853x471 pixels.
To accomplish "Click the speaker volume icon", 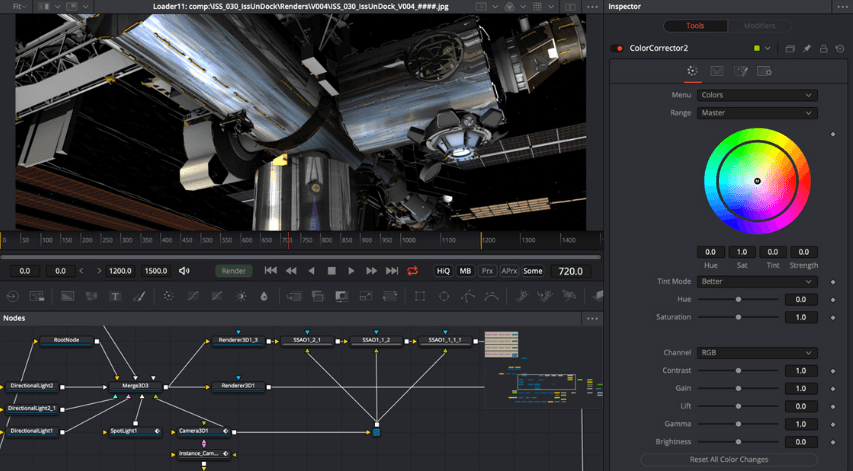I will [184, 271].
